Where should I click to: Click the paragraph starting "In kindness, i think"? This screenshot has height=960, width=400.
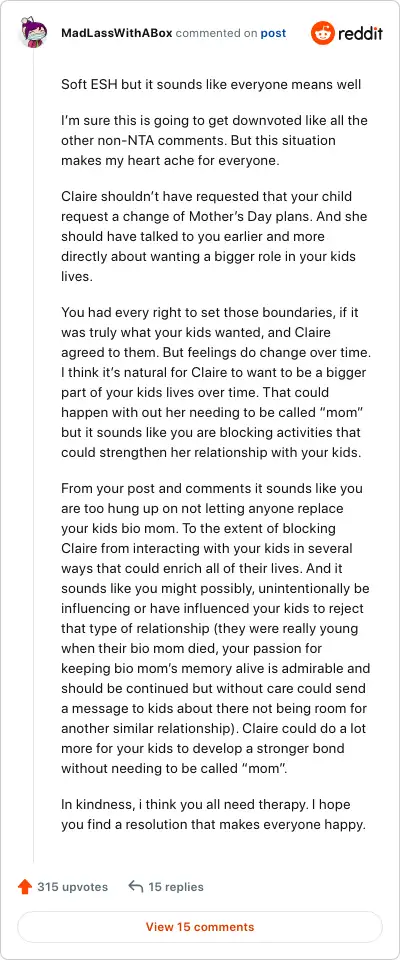point(213,815)
